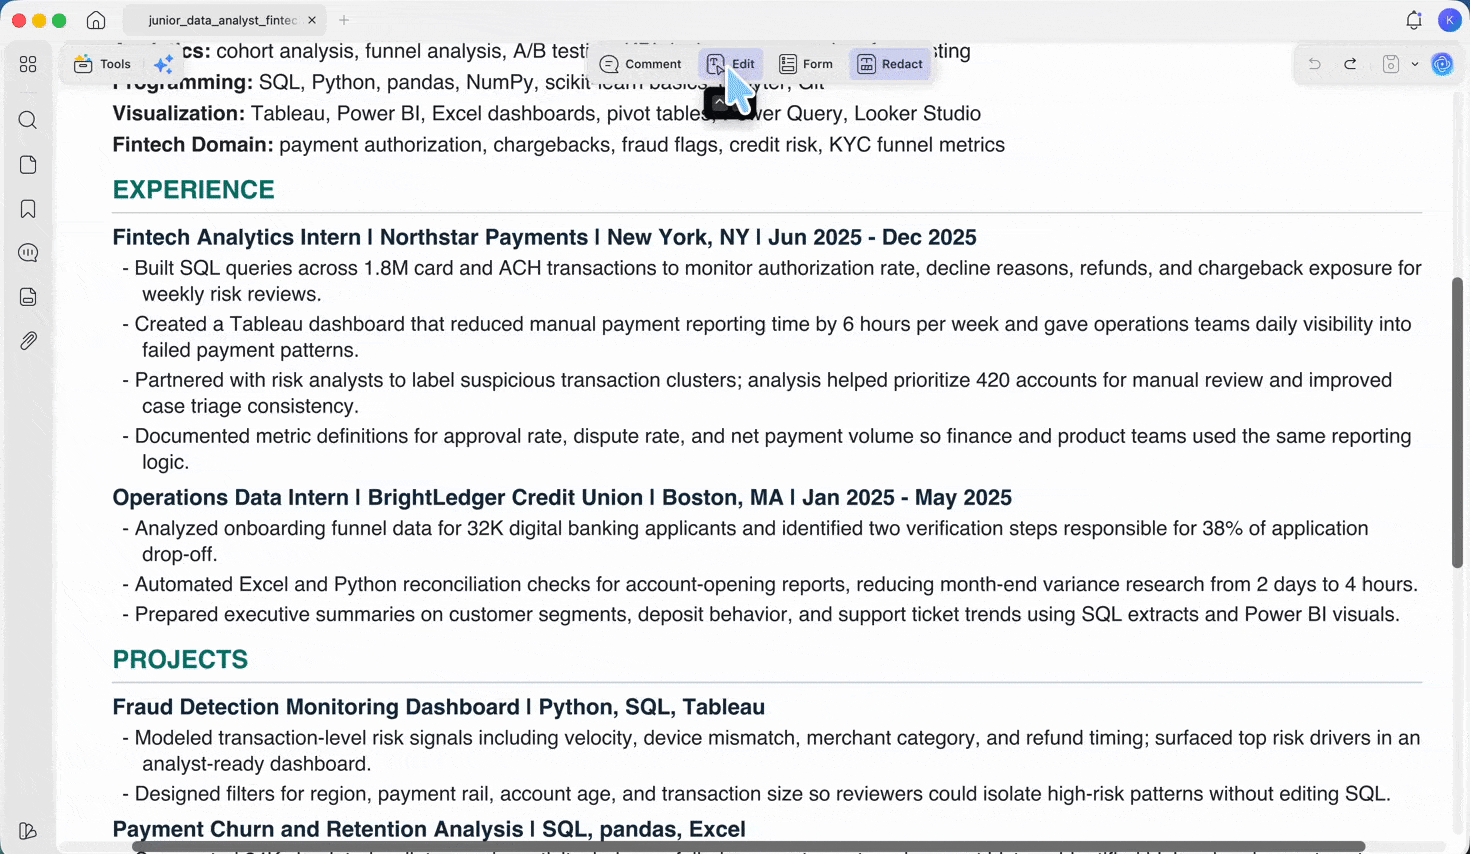This screenshot has height=854, width=1470.
Task: Add a new tab with plus button
Action: [x=344, y=20]
